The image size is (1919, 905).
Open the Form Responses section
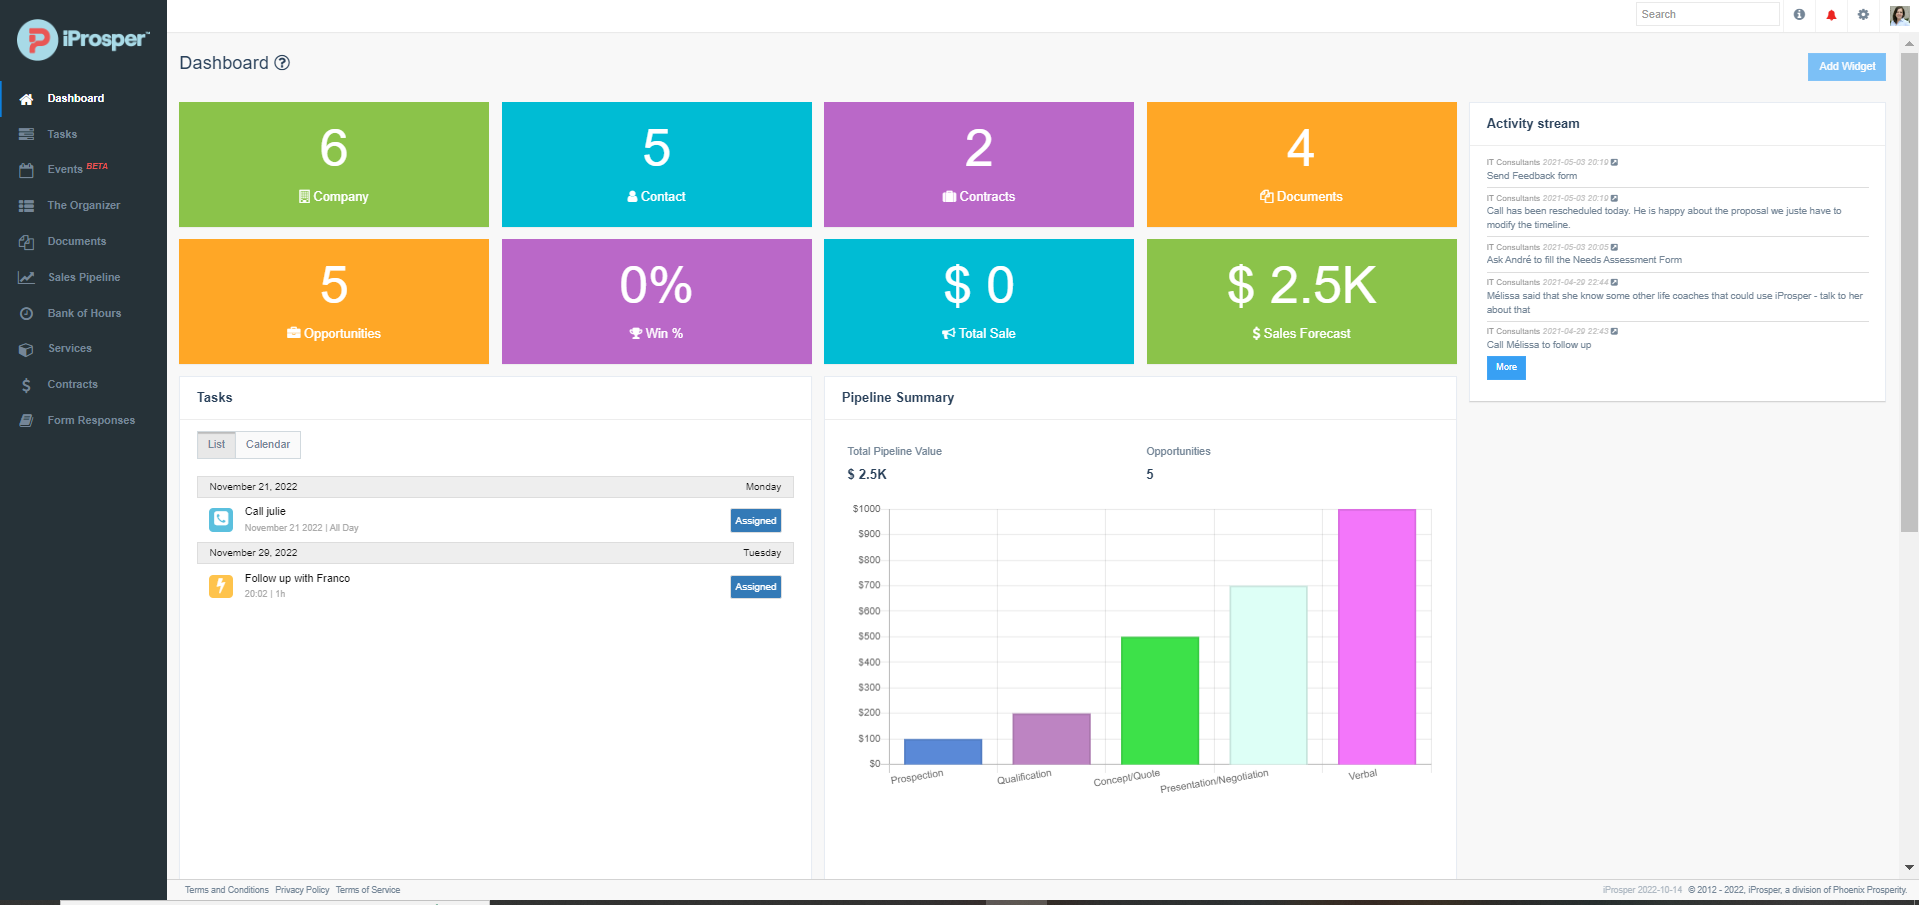[91, 420]
